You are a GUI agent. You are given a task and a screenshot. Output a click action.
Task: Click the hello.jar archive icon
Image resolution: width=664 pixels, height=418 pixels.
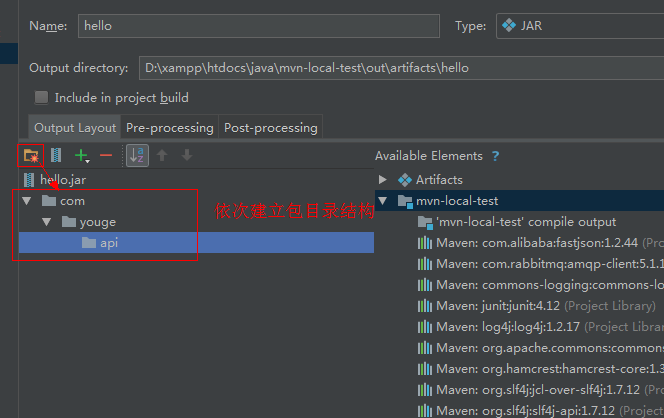(29, 180)
